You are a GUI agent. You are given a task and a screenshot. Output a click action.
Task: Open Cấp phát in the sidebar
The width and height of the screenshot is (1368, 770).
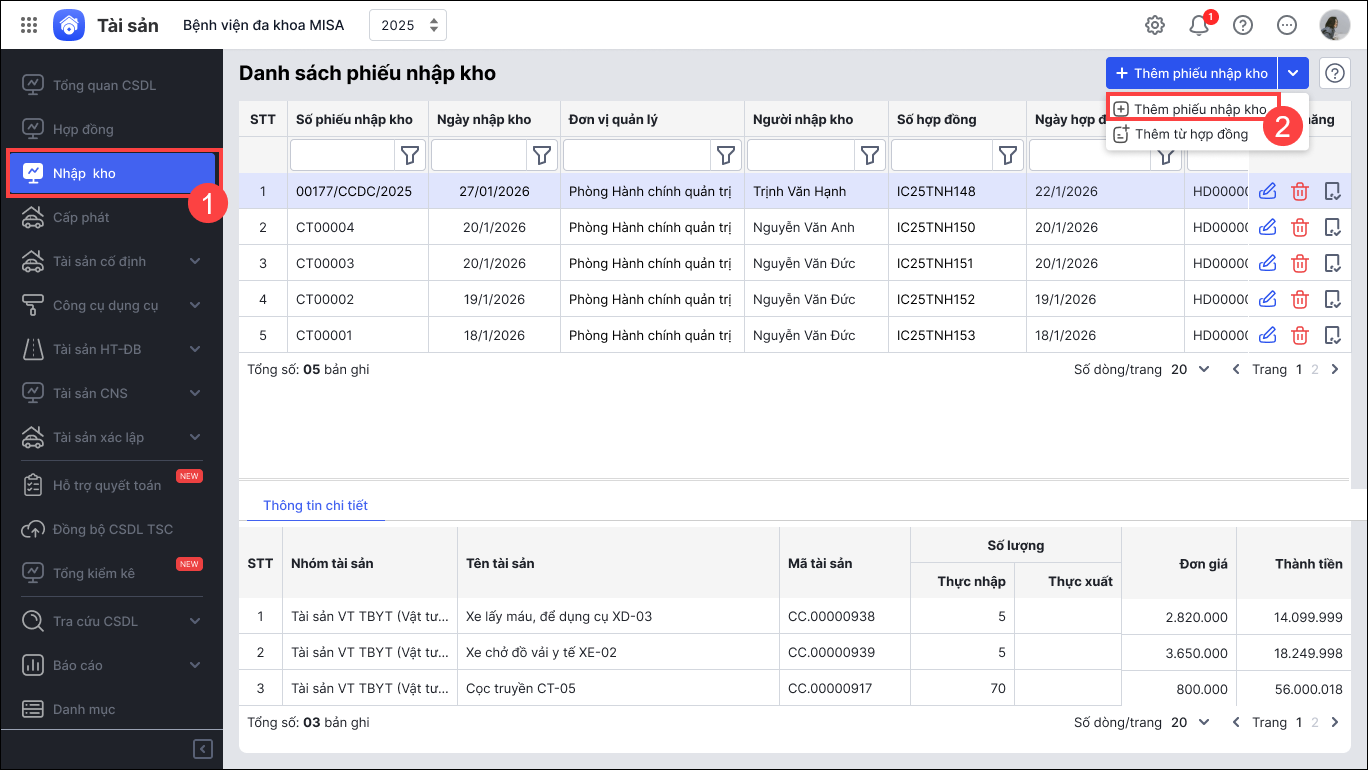pyautogui.click(x=81, y=217)
